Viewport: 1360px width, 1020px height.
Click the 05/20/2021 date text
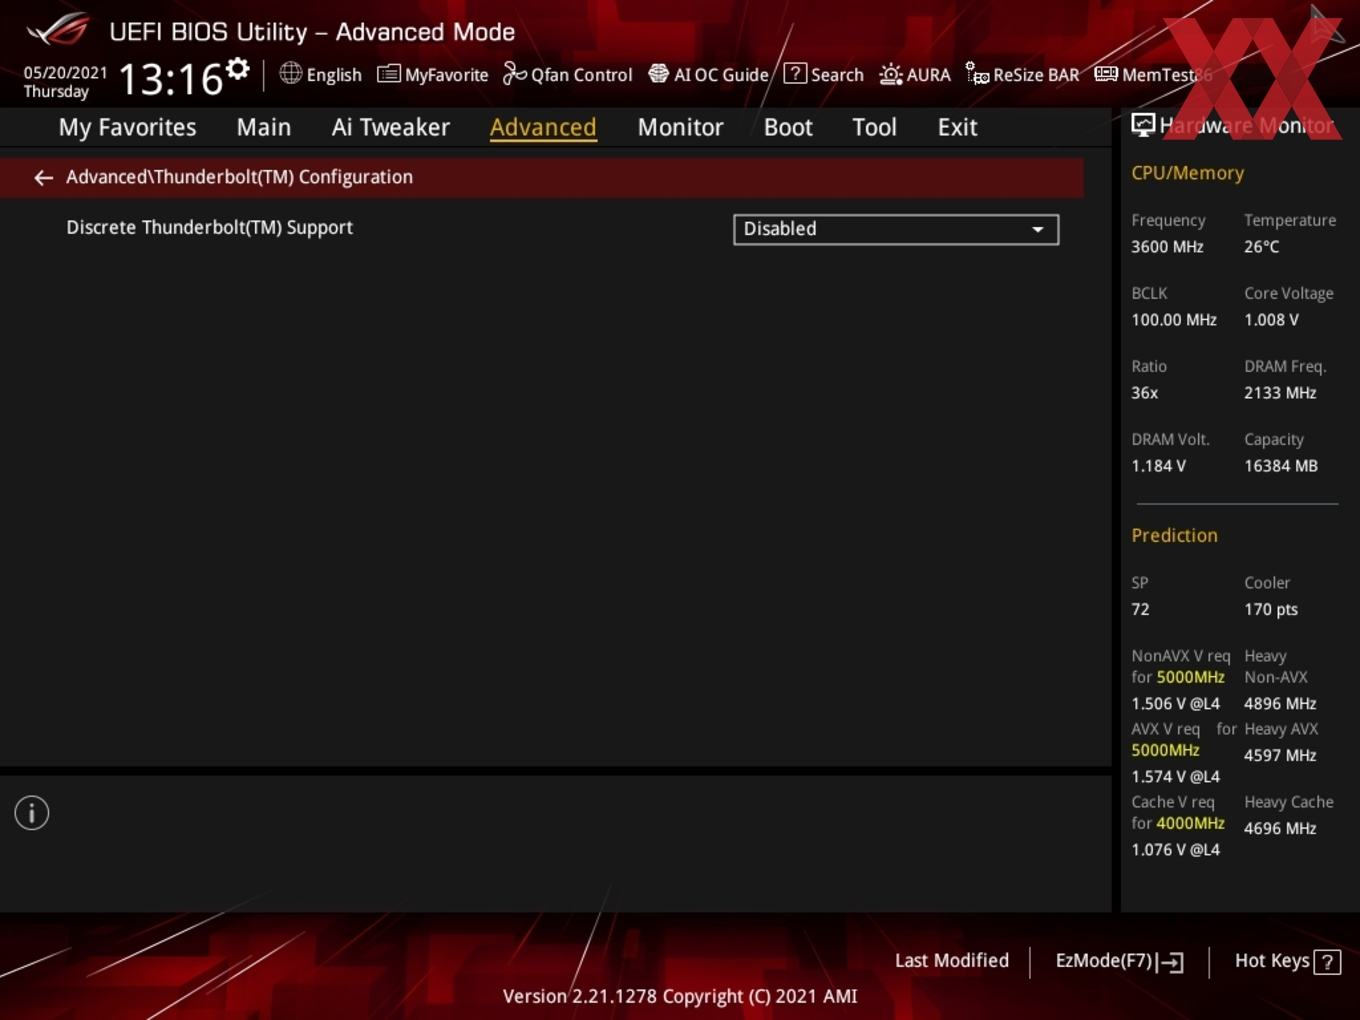[x=65, y=73]
